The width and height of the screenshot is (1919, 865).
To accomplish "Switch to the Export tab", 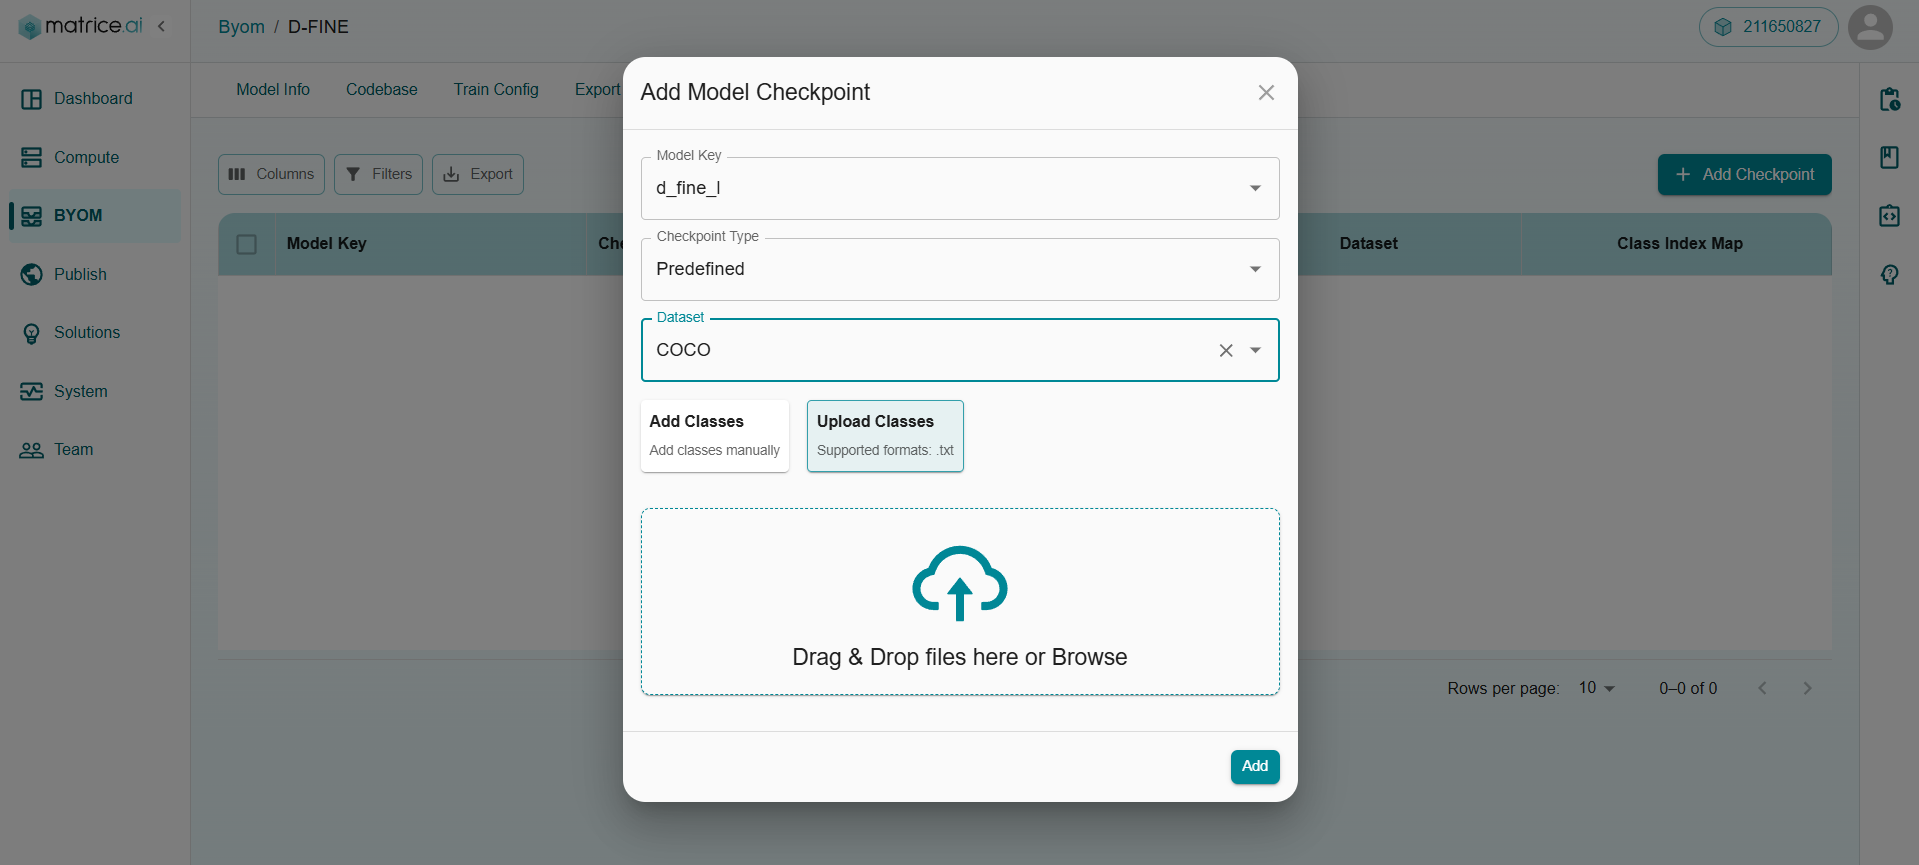I will click(x=597, y=90).
